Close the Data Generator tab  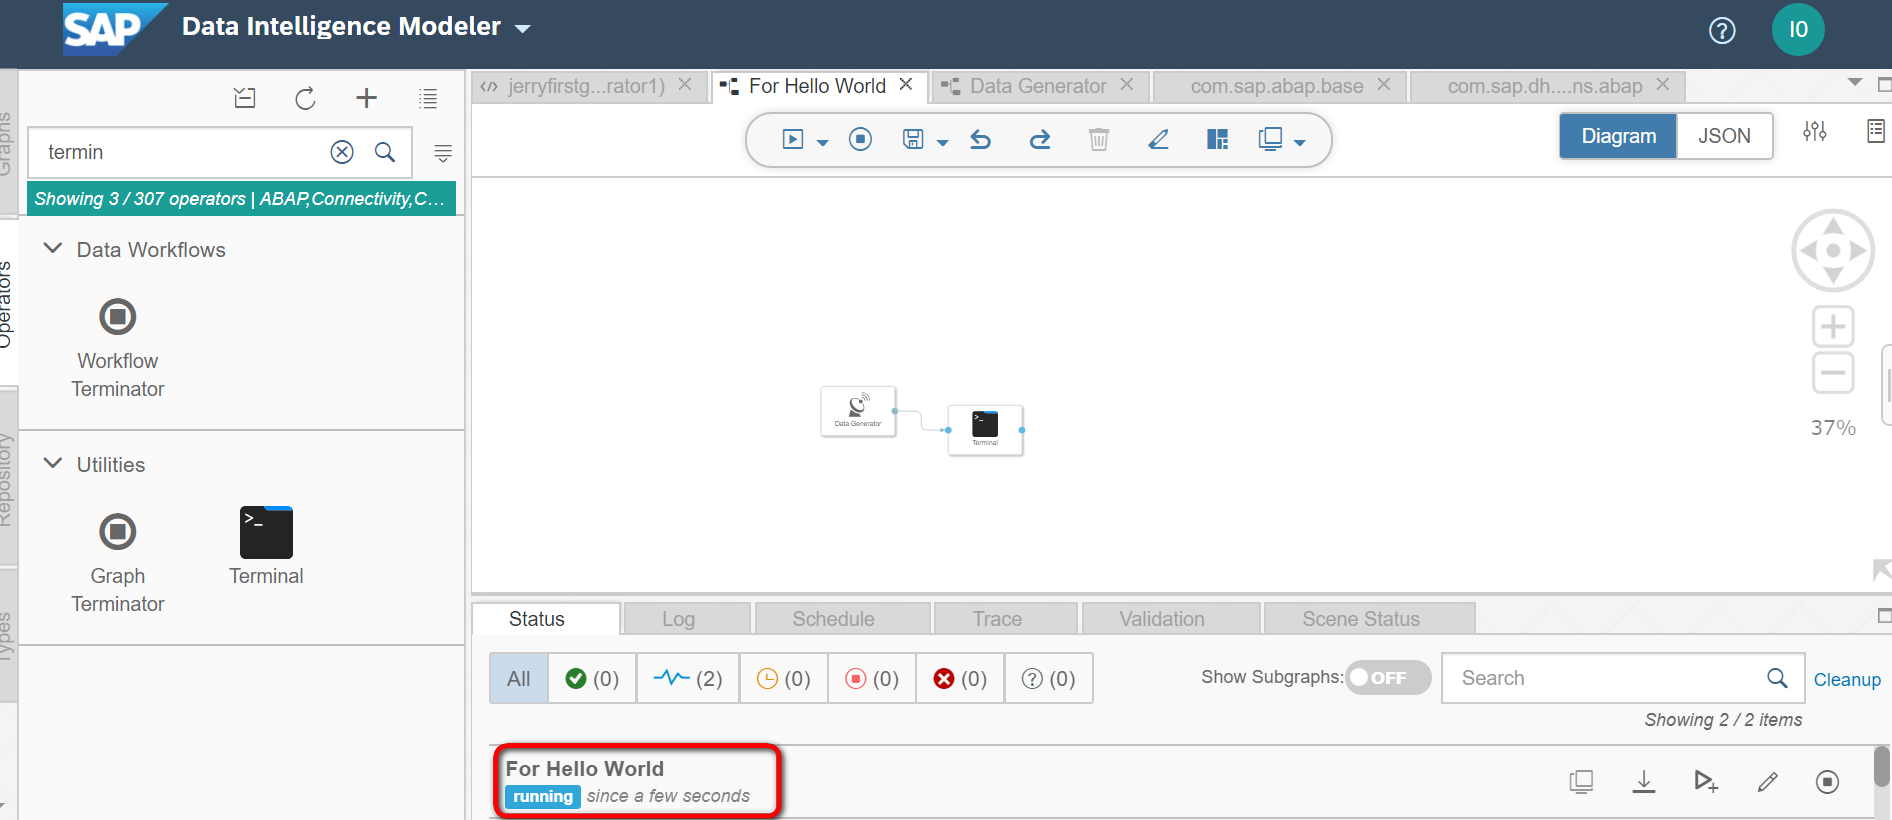(x=1127, y=85)
